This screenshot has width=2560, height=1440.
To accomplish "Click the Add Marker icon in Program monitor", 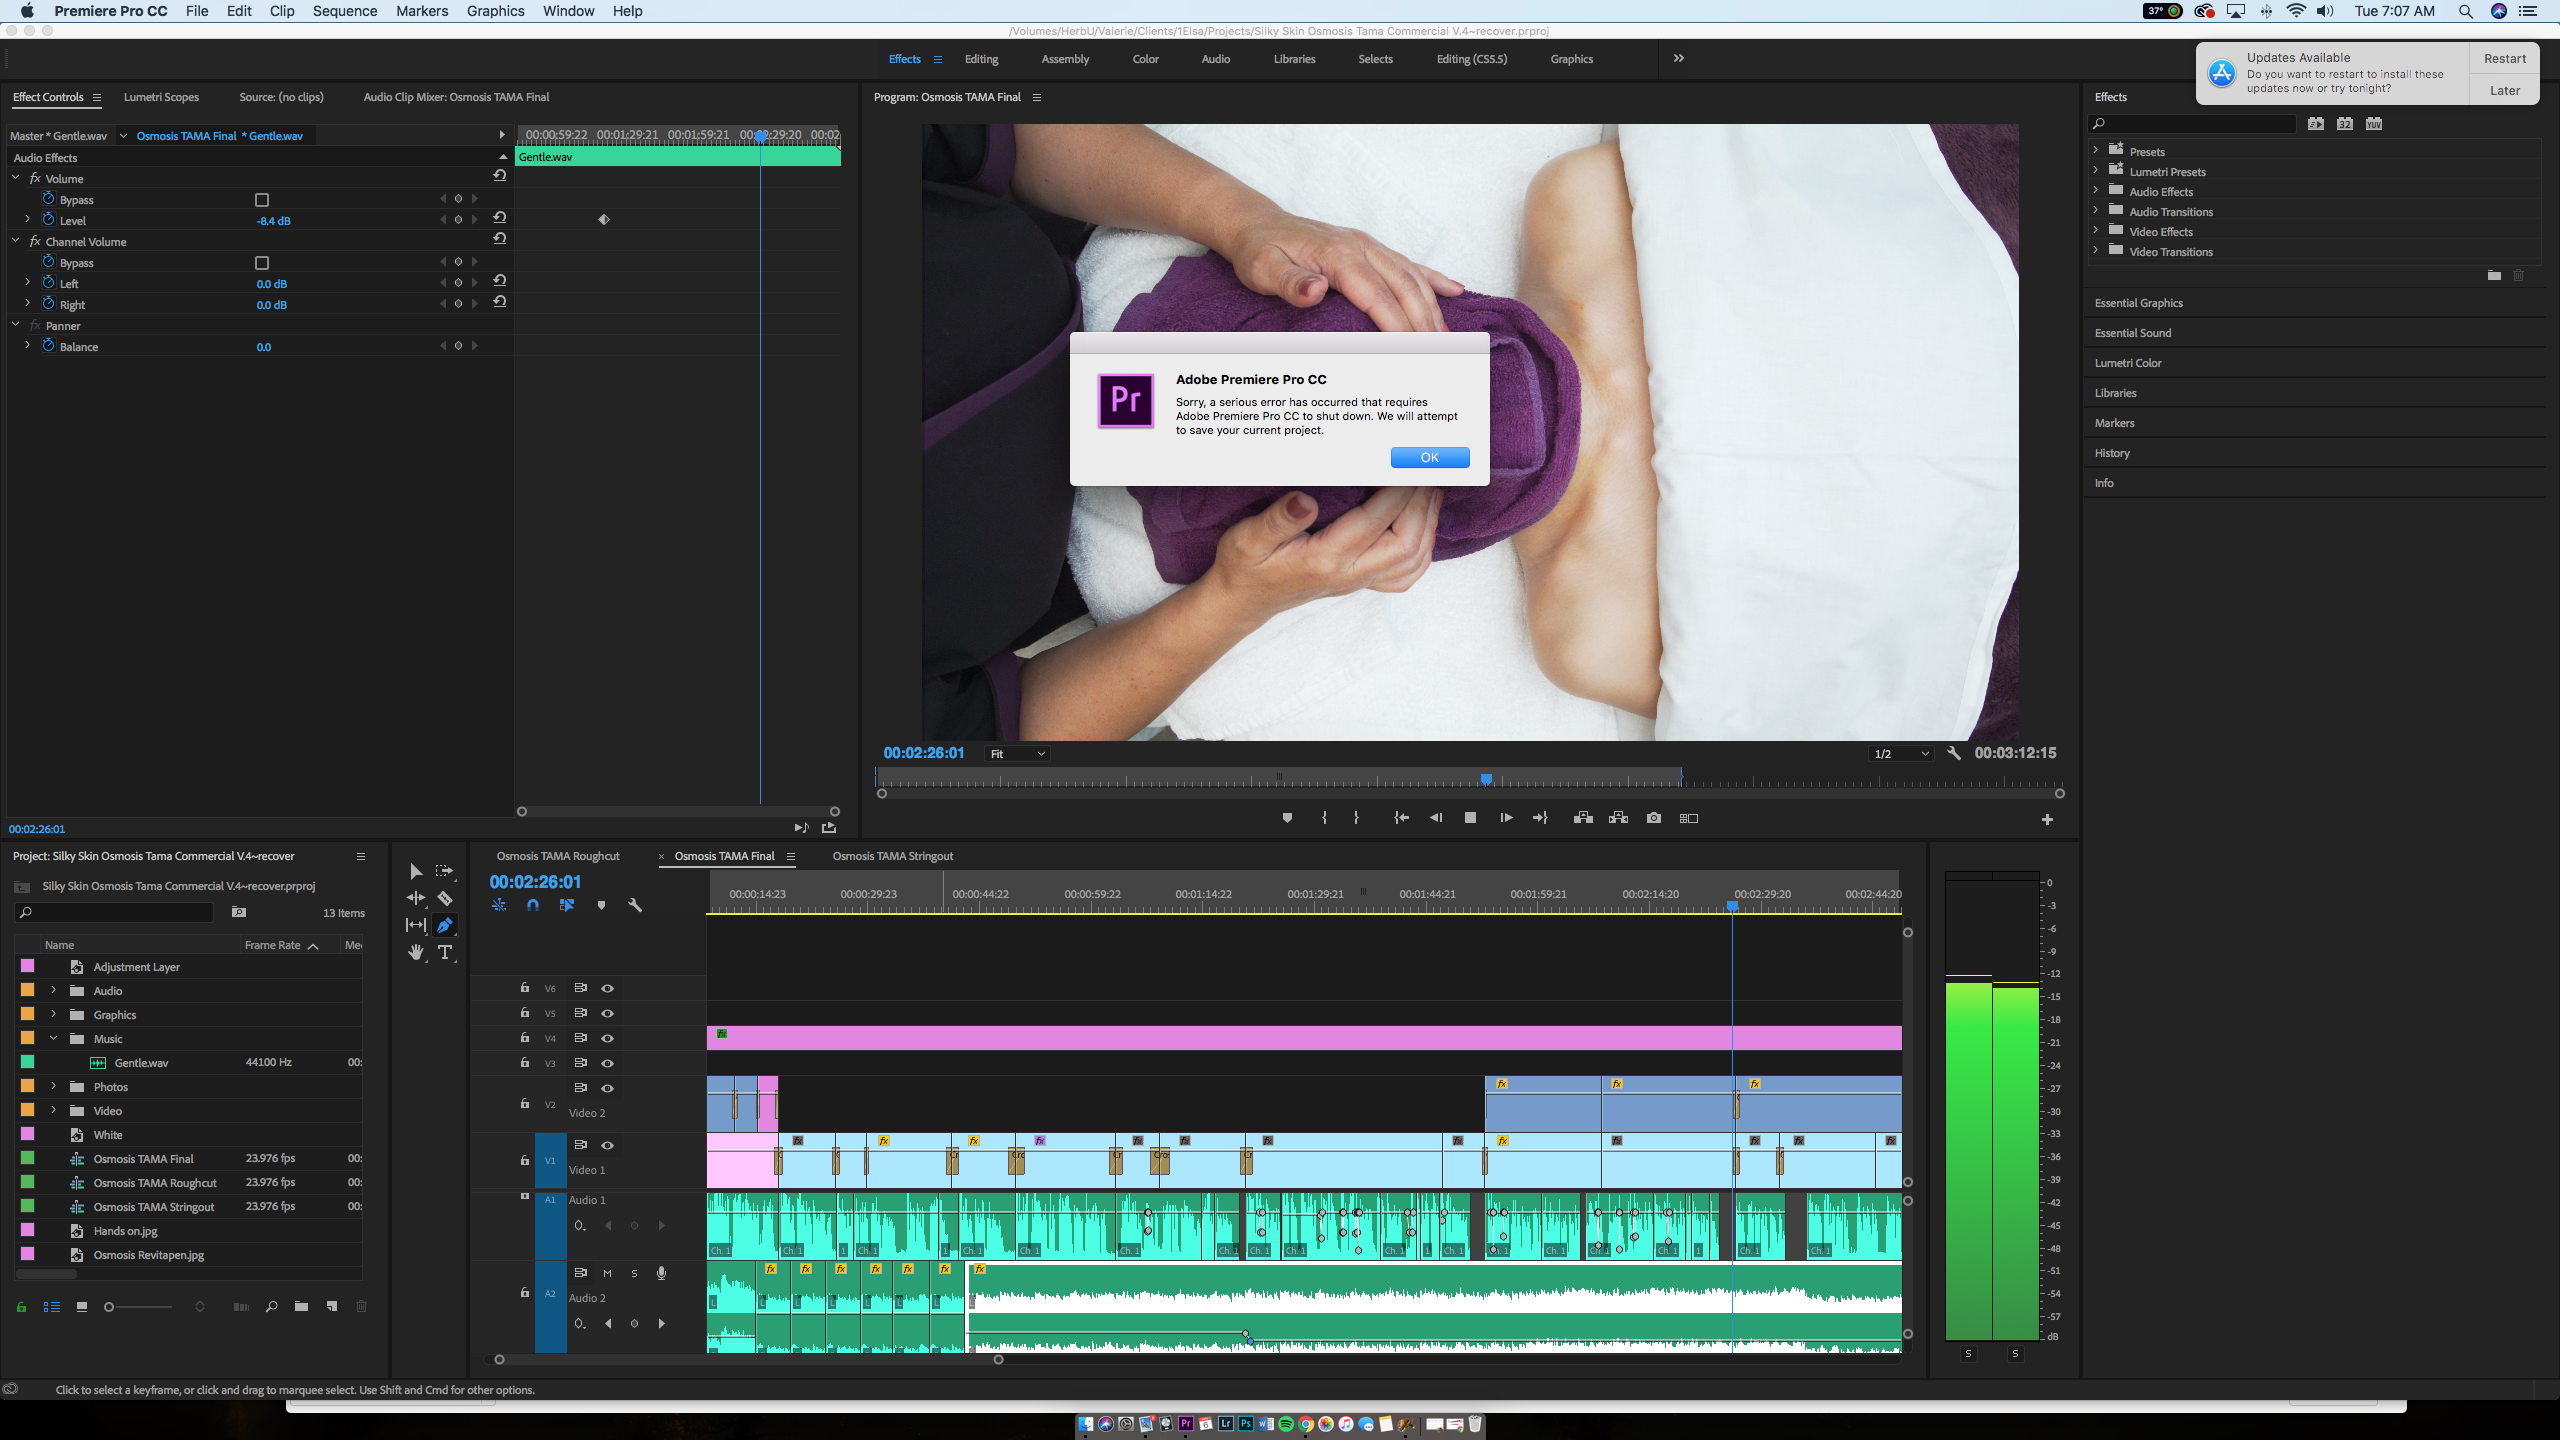I will (x=1287, y=818).
